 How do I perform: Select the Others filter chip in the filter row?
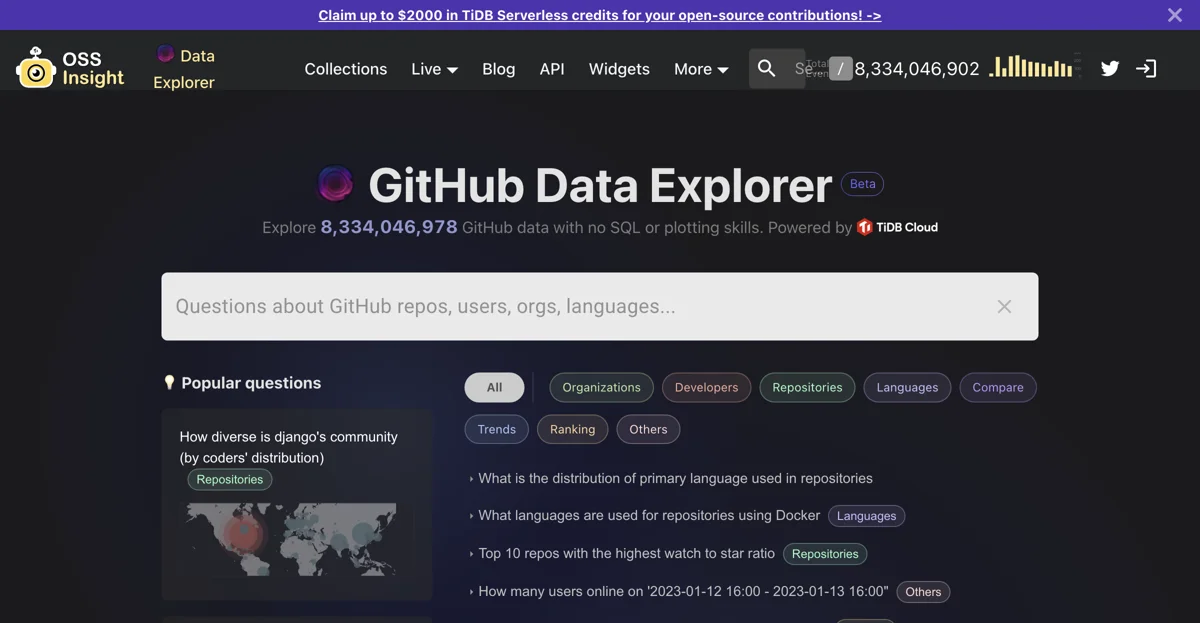(x=648, y=429)
